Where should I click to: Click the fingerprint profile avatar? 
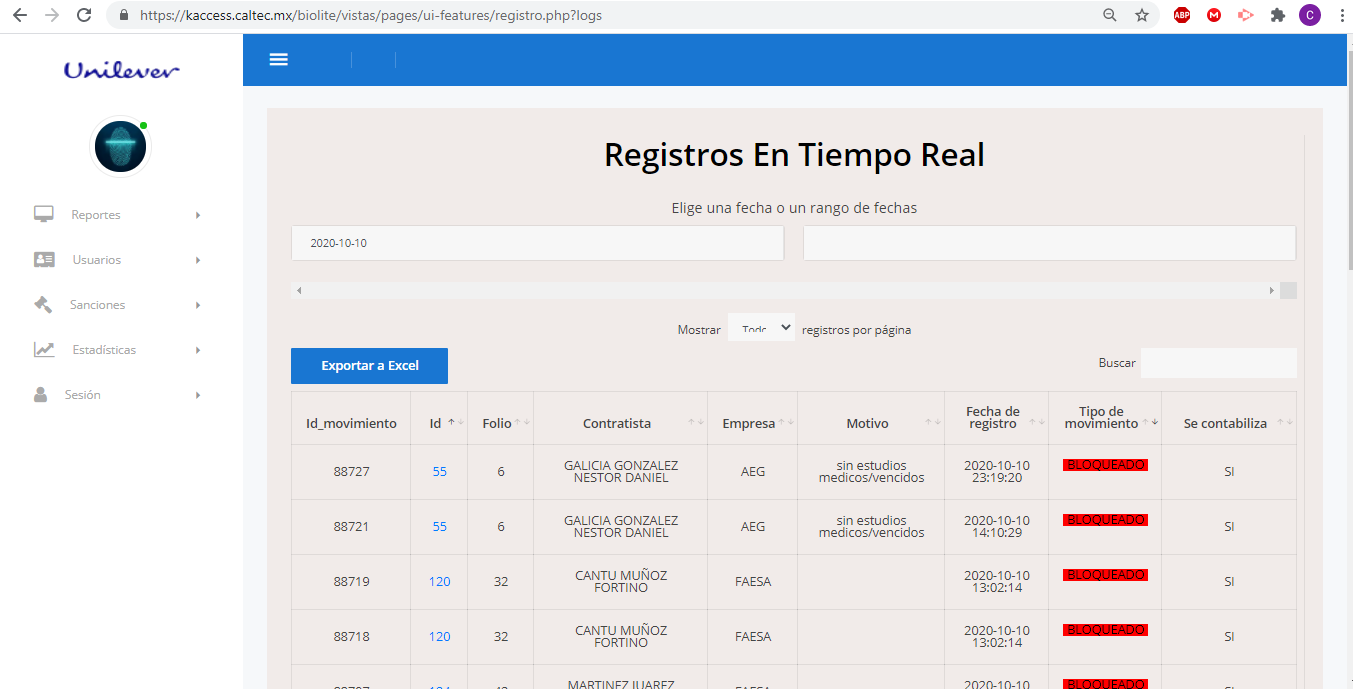[121, 148]
